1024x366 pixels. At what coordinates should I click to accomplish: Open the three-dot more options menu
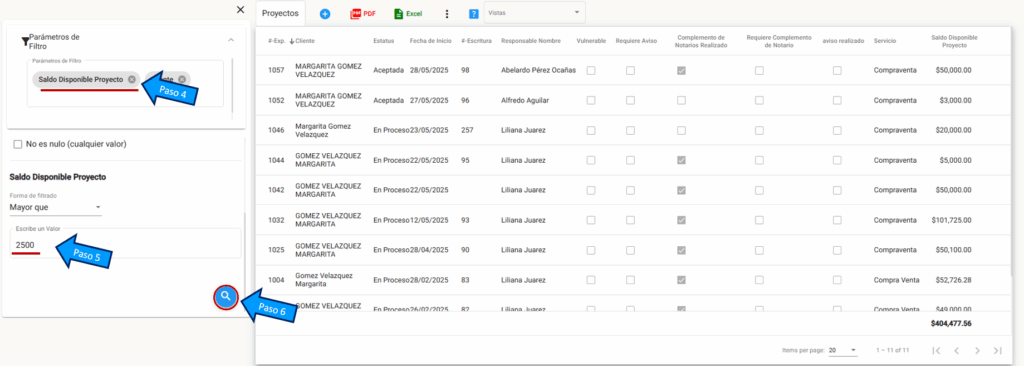pyautogui.click(x=447, y=13)
